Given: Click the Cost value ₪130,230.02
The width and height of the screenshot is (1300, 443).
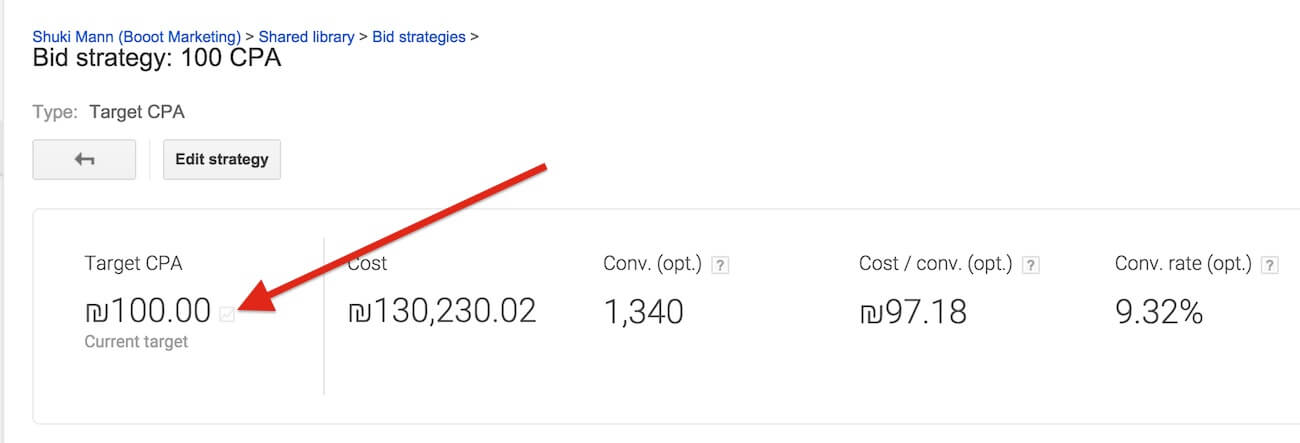Looking at the screenshot, I should click(x=442, y=311).
